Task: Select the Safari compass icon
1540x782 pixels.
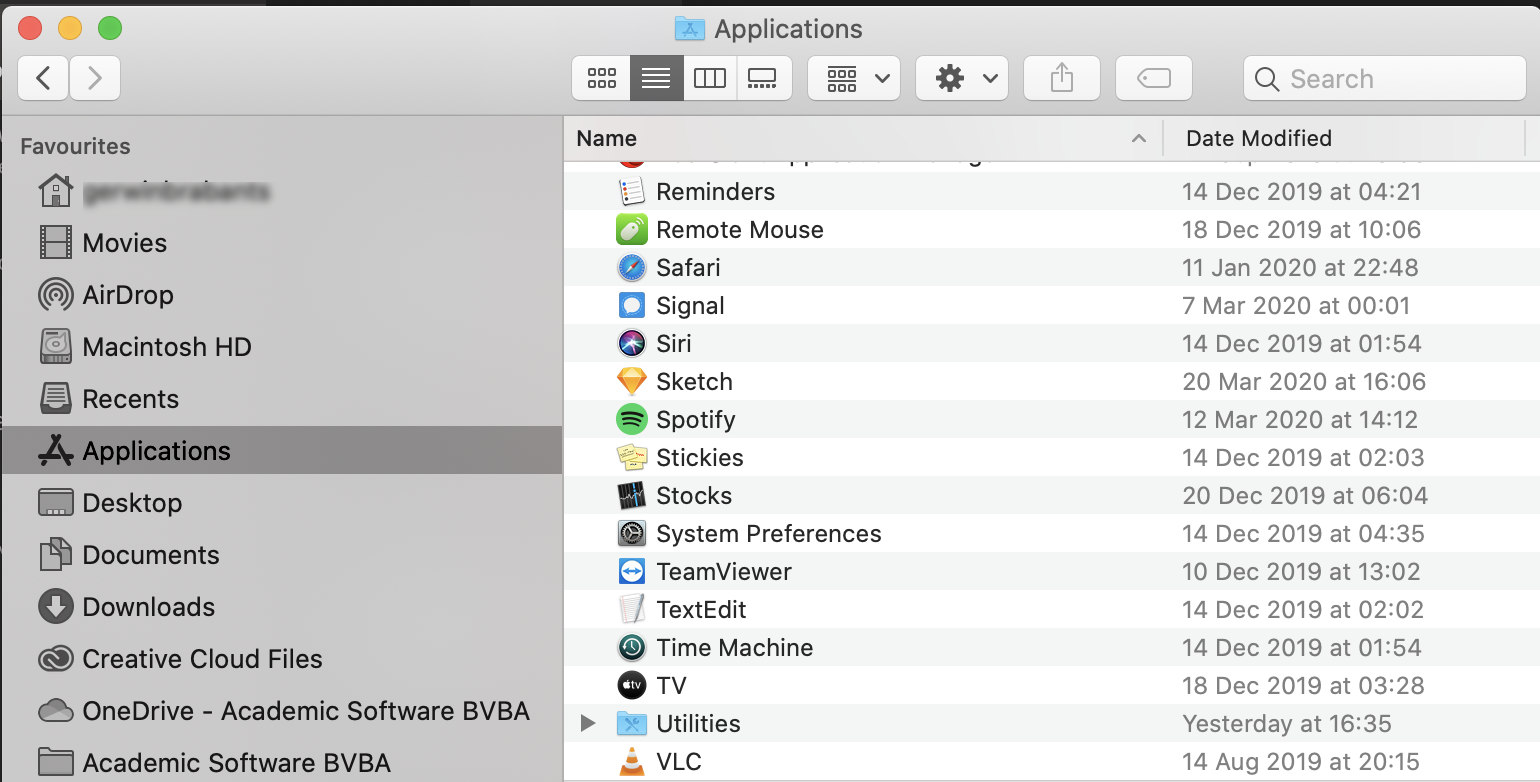Action: [631, 267]
